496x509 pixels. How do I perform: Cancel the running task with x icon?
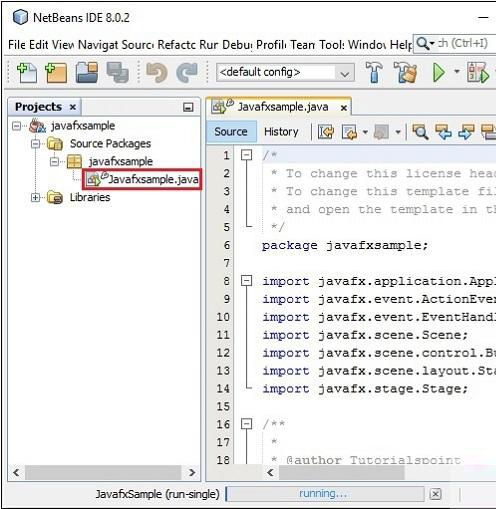435,494
